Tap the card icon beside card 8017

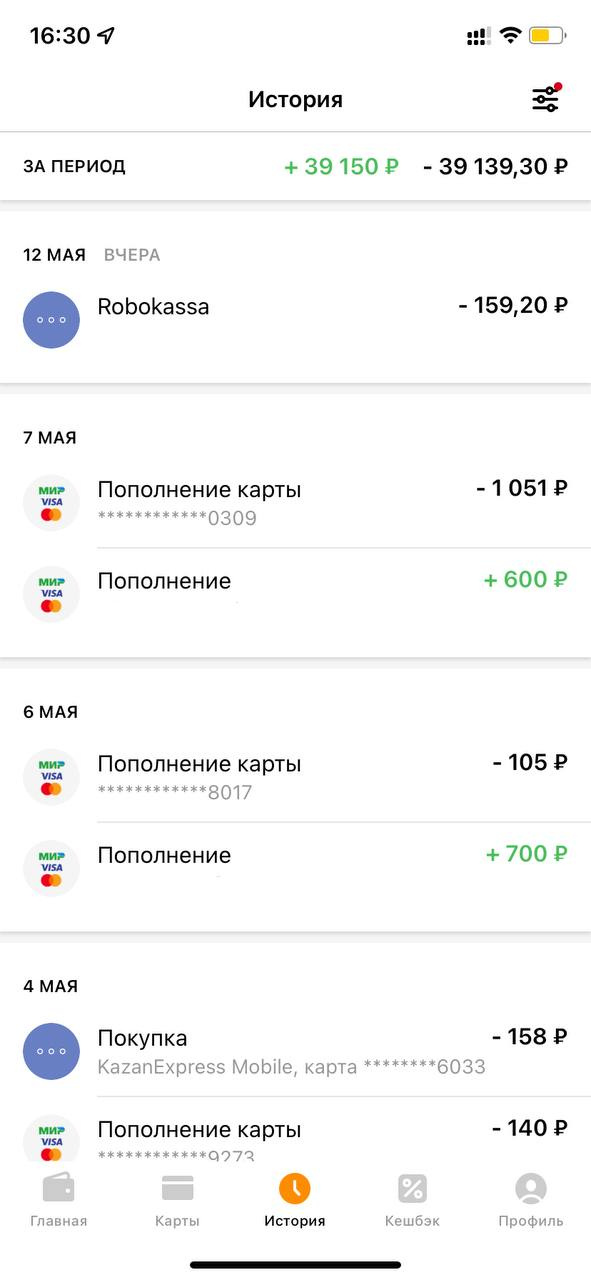pyautogui.click(x=51, y=777)
